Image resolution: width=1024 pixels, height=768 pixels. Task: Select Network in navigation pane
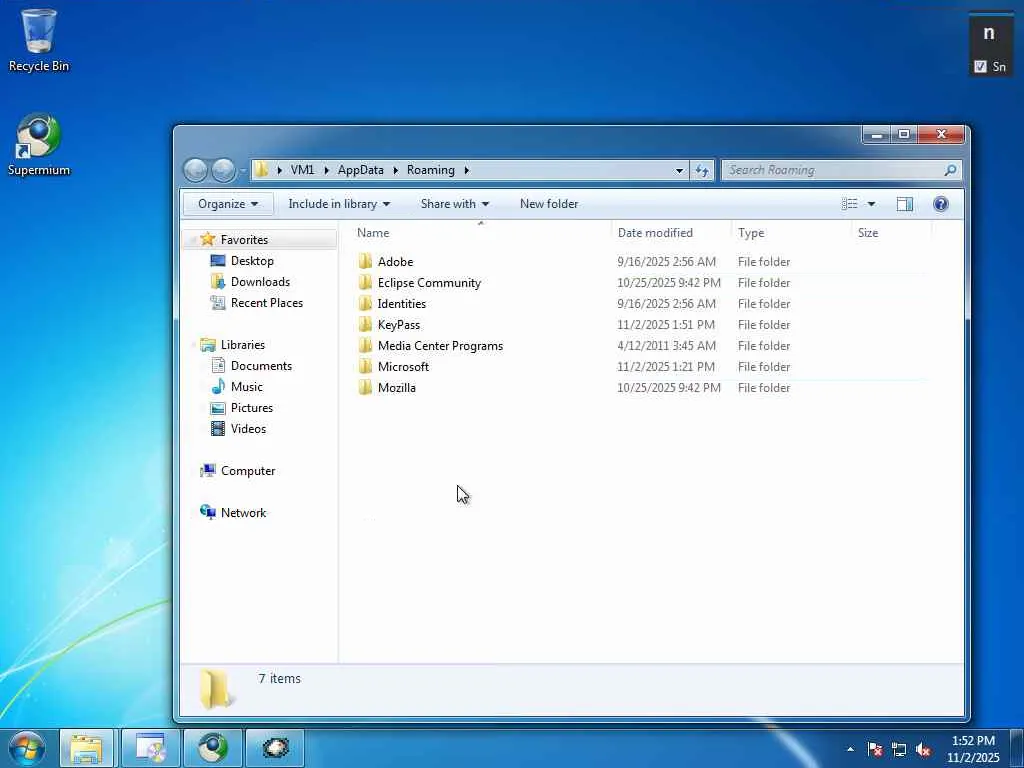coord(243,513)
